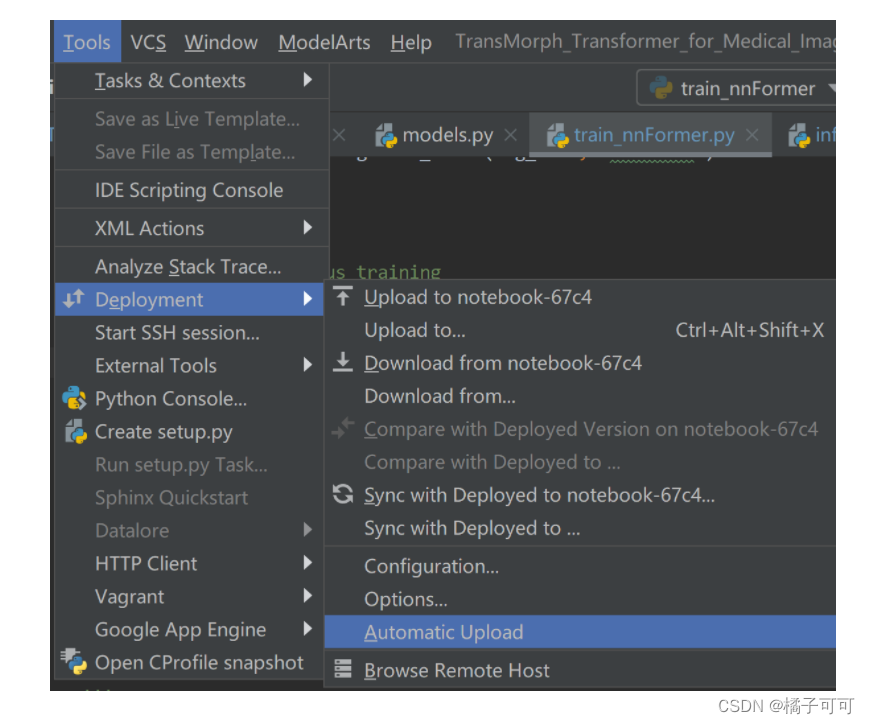Image resolution: width=870 pixels, height=724 pixels.
Task: Open the VCS menu
Action: coord(148,42)
